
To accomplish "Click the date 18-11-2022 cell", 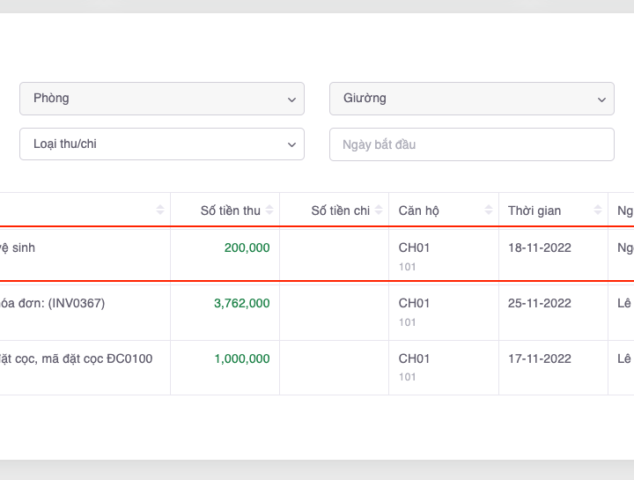I will tap(539, 247).
